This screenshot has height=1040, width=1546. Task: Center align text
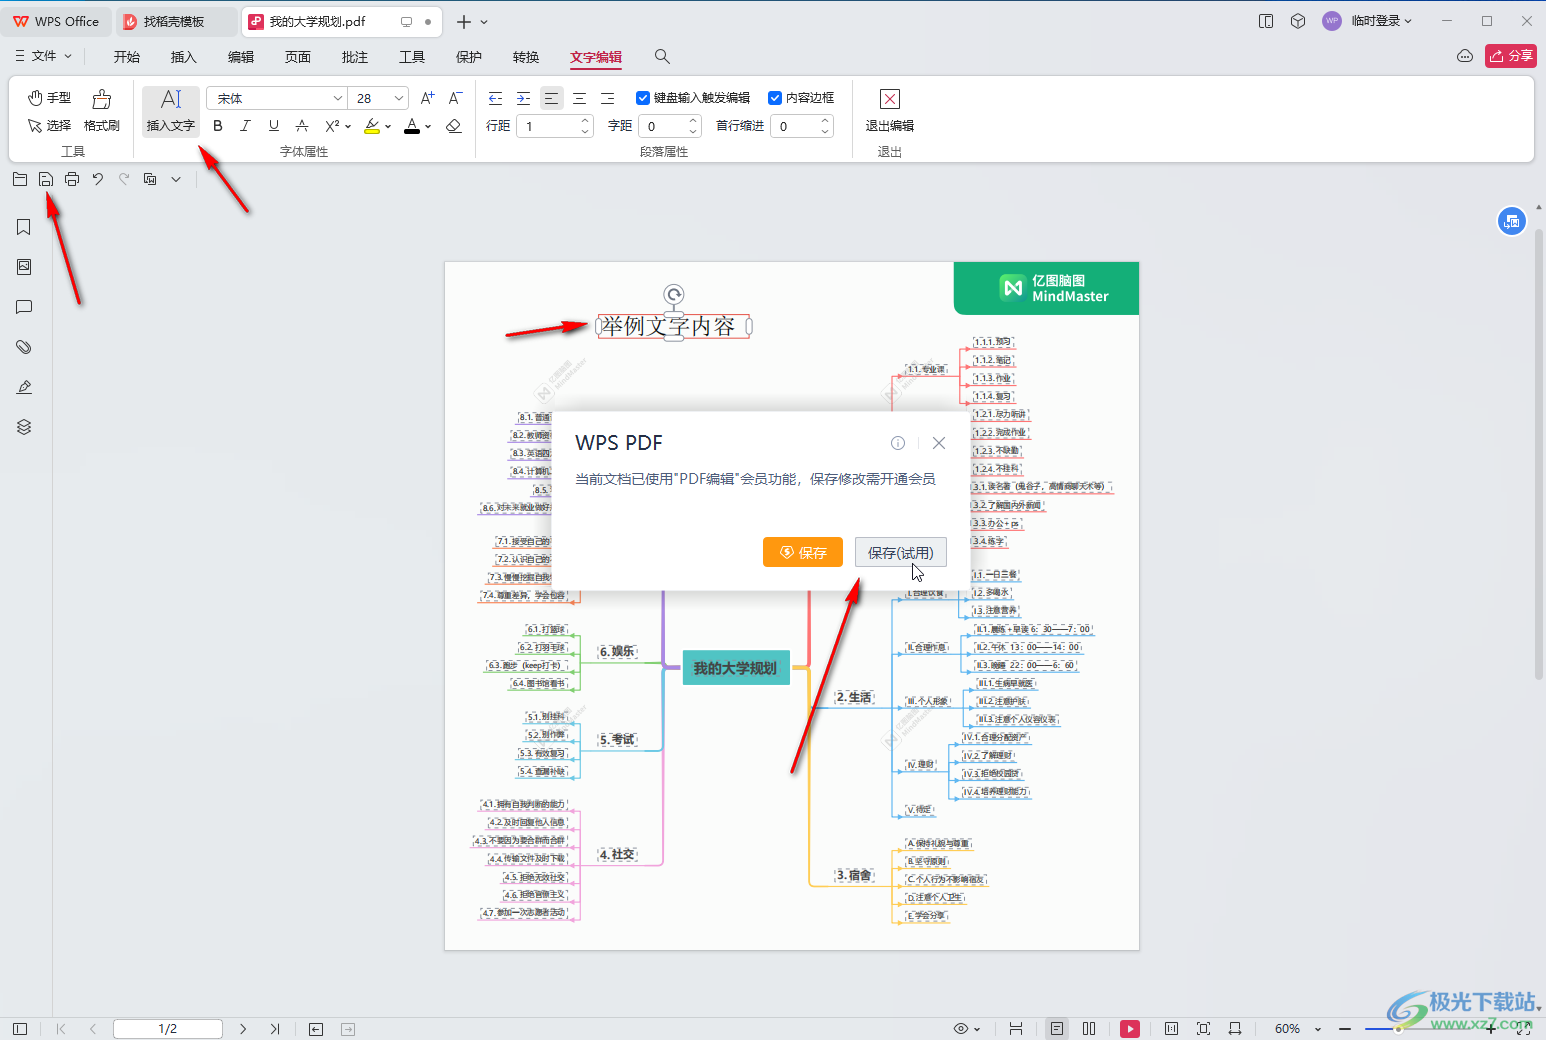[579, 98]
